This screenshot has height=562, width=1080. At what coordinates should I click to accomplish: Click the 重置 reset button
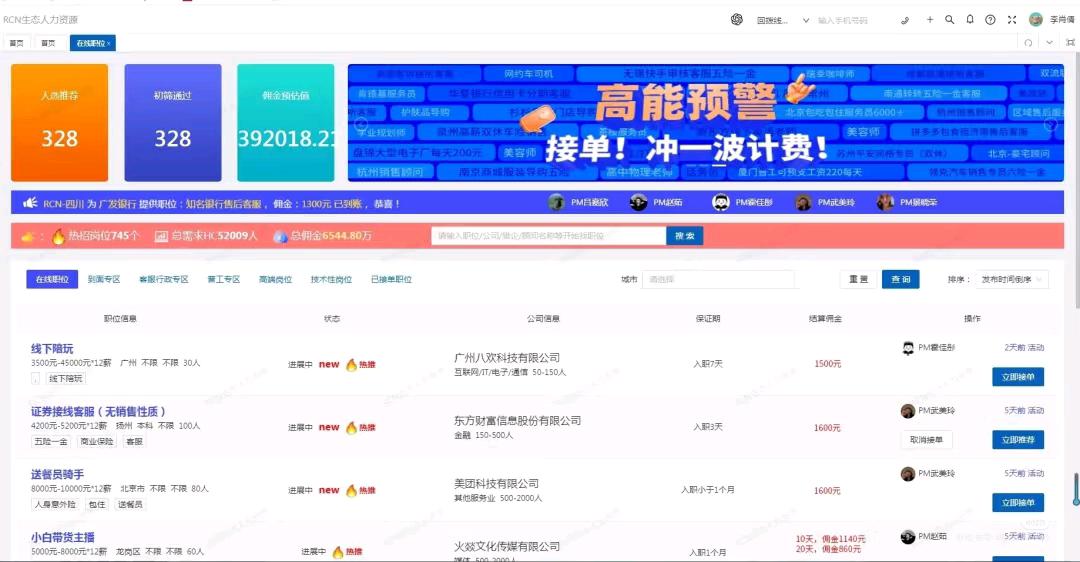(858, 279)
